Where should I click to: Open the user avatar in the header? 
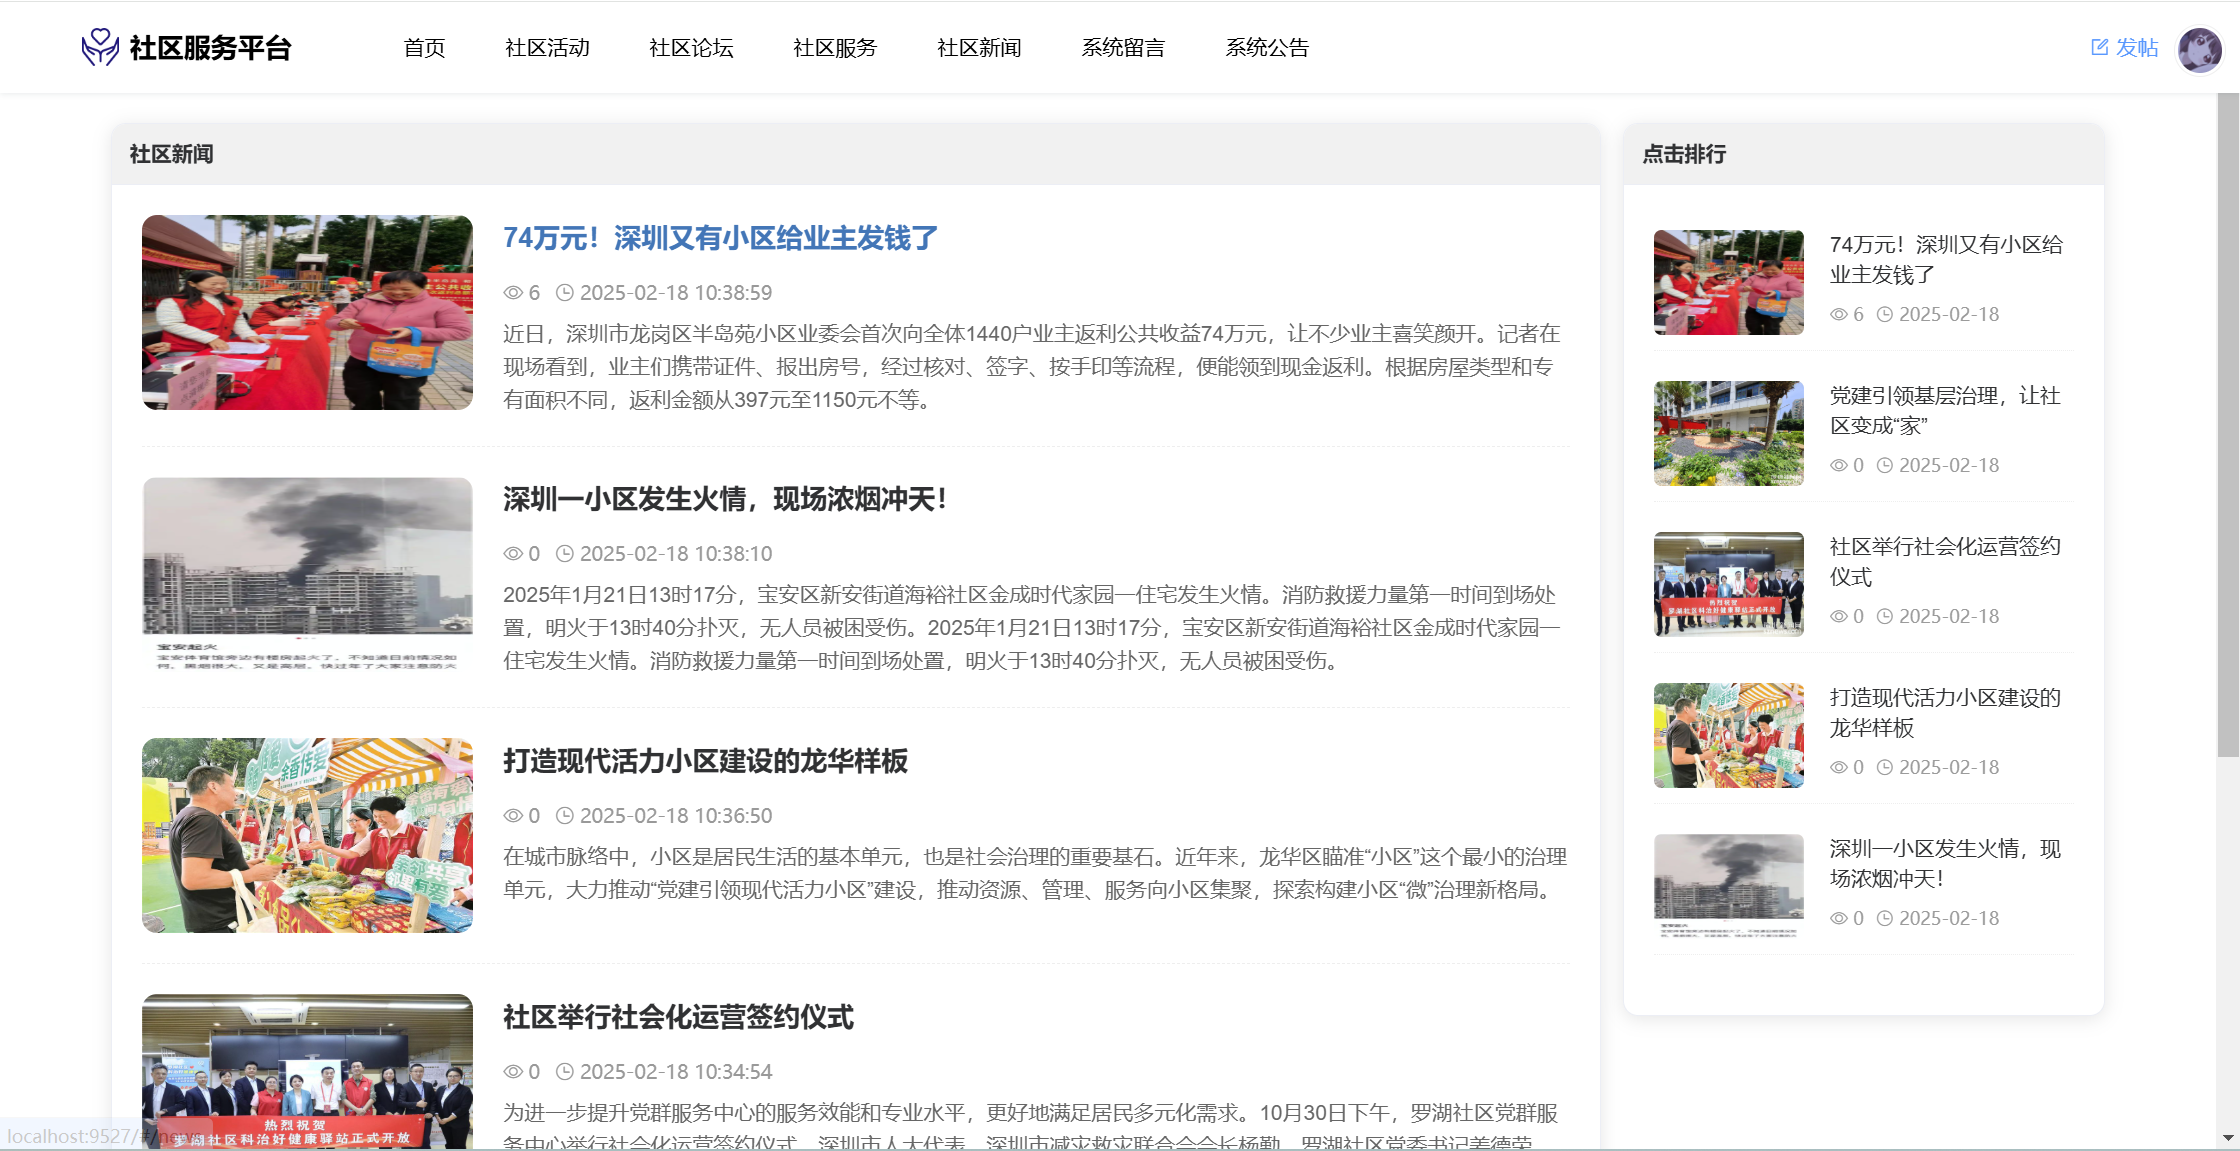tap(2199, 49)
